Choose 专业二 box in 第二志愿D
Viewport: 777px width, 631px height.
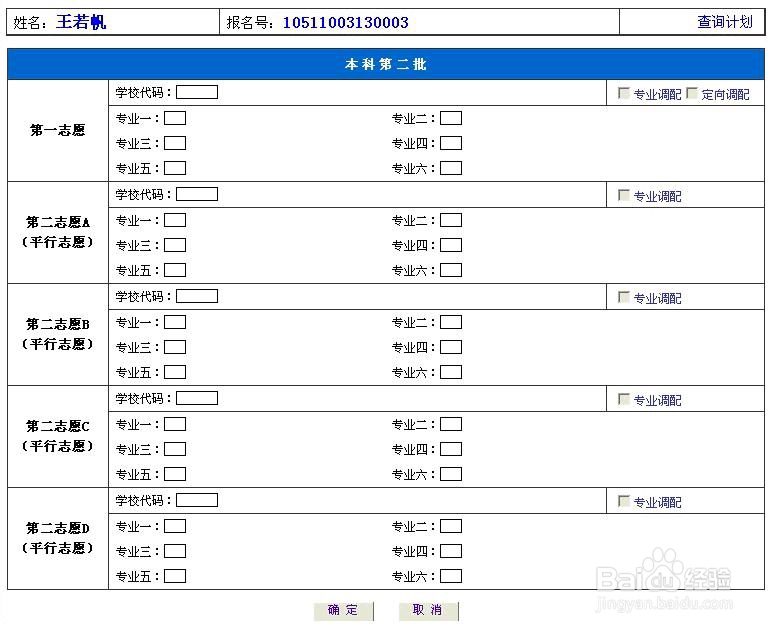451,526
